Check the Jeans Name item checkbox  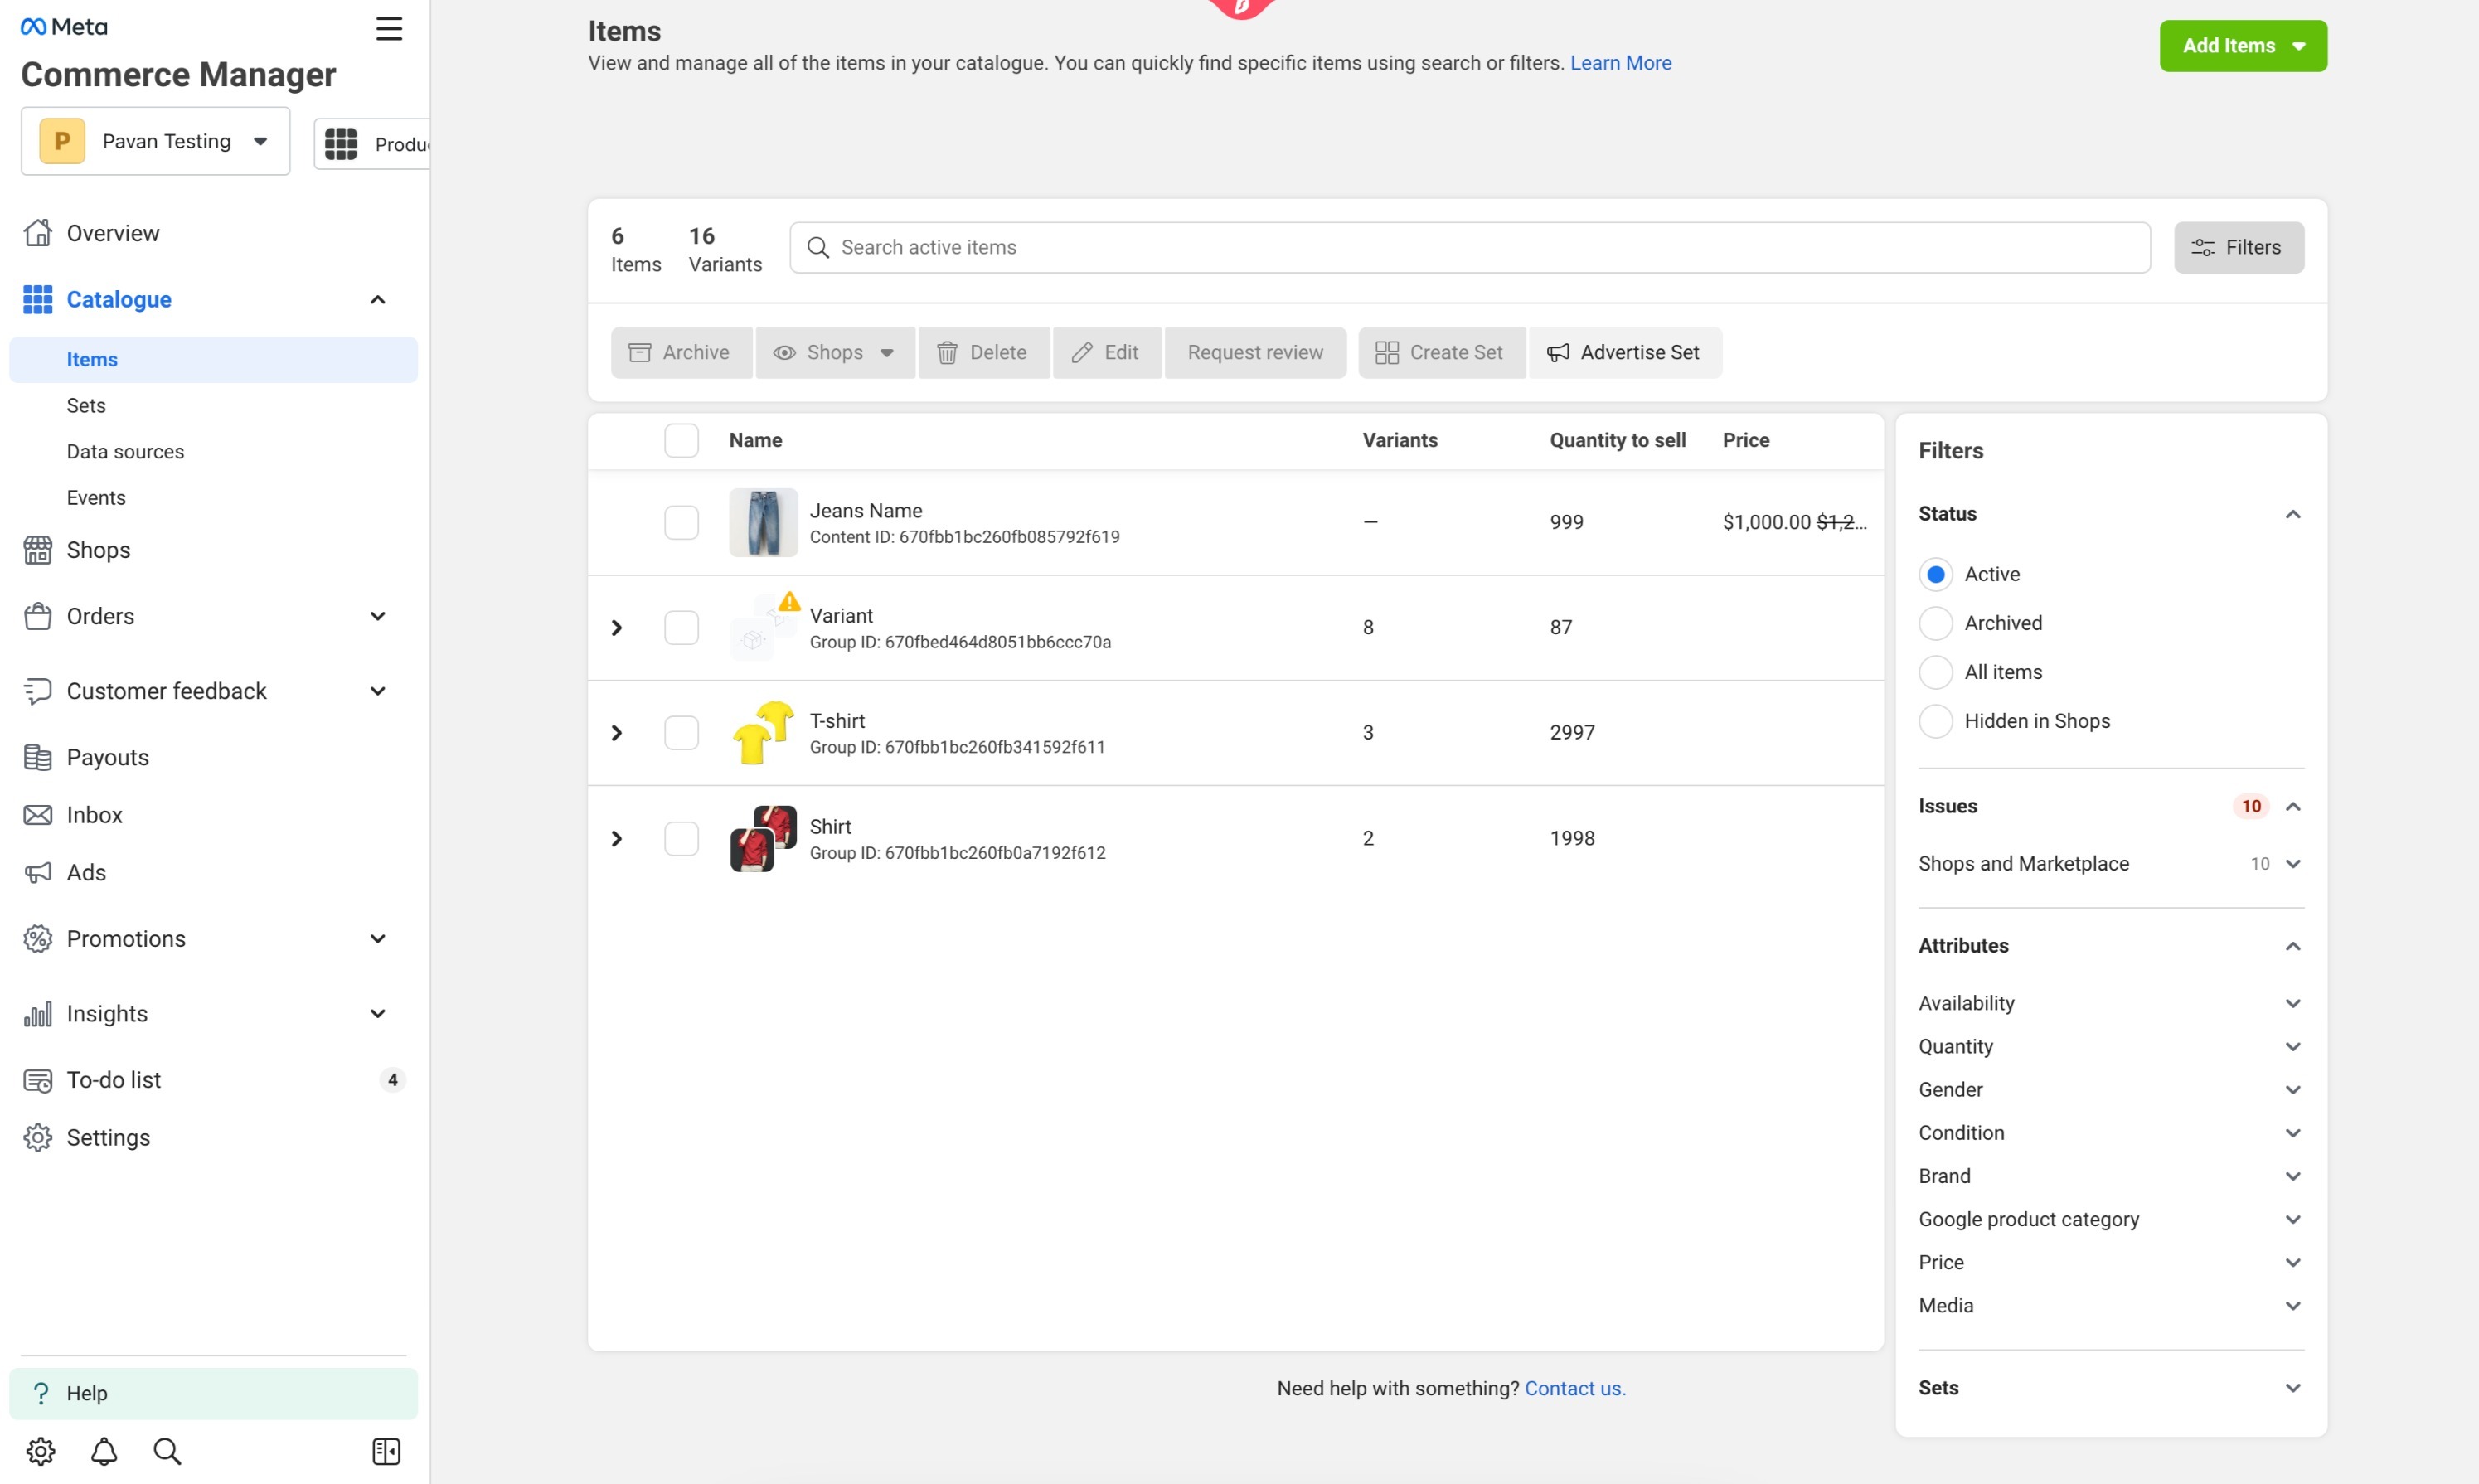coord(681,522)
